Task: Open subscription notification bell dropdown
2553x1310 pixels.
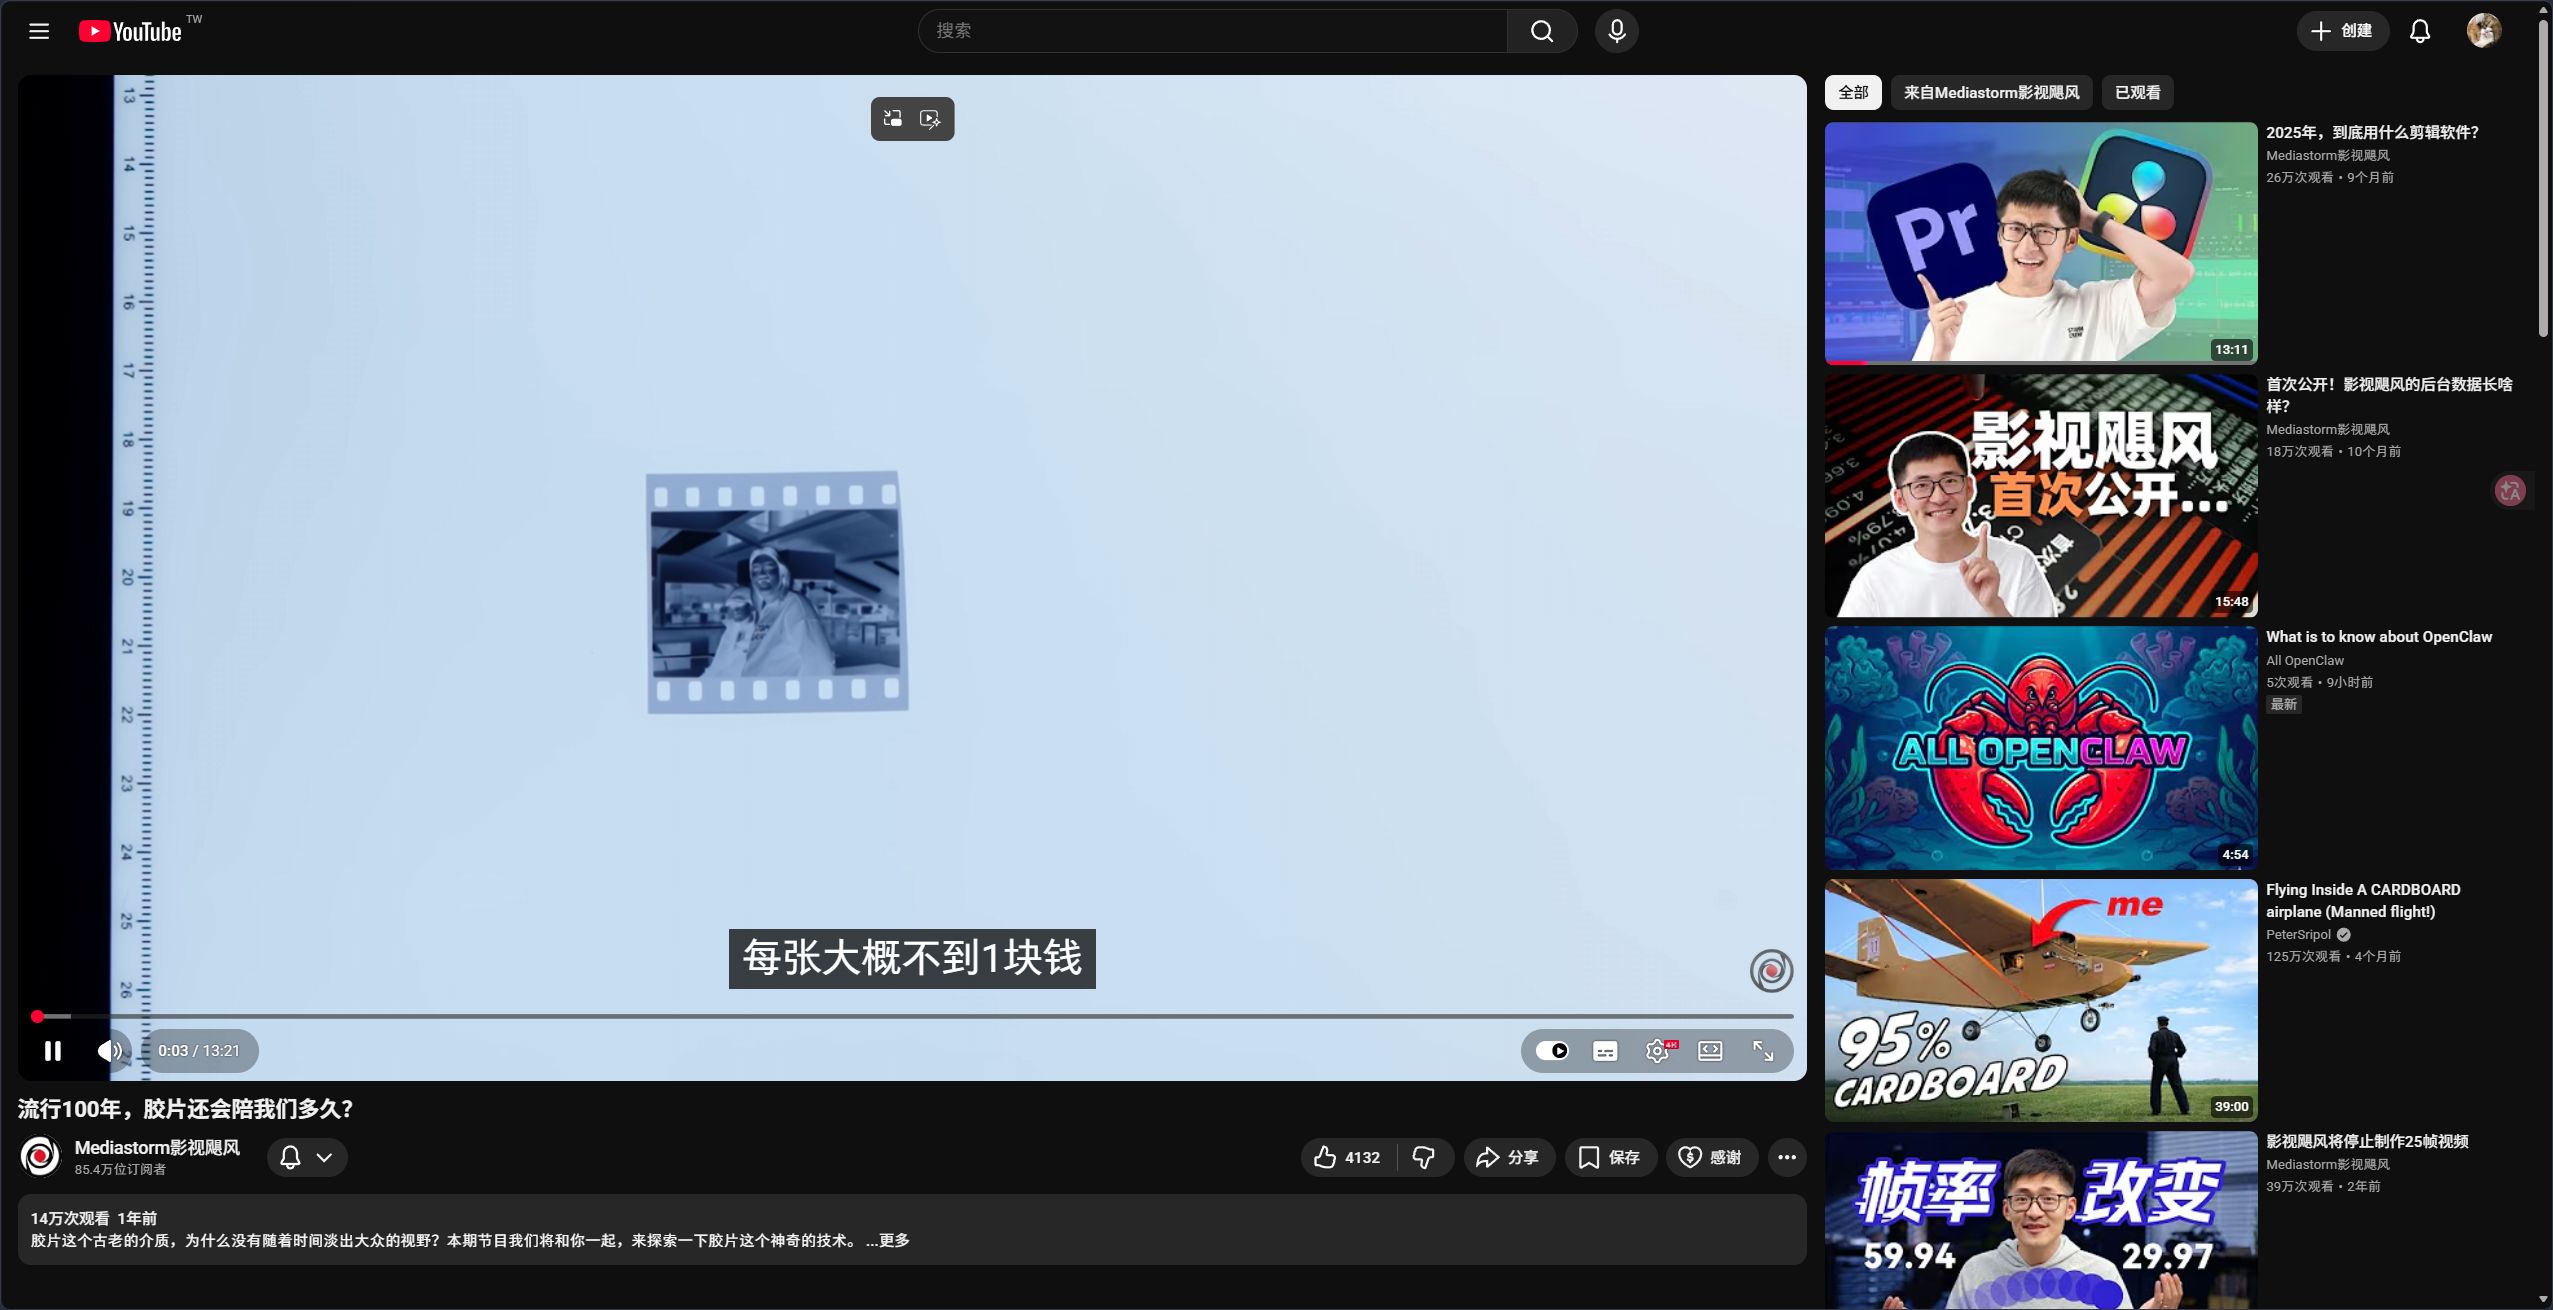Action: (307, 1158)
